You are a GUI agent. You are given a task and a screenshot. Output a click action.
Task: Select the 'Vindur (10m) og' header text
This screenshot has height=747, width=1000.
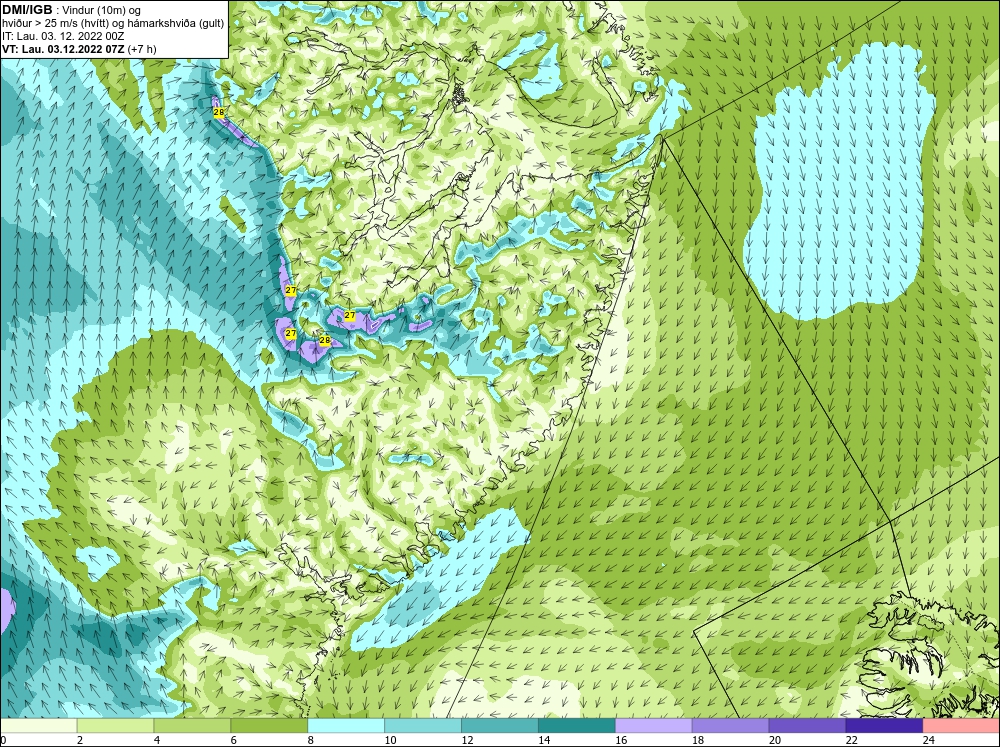click(102, 10)
